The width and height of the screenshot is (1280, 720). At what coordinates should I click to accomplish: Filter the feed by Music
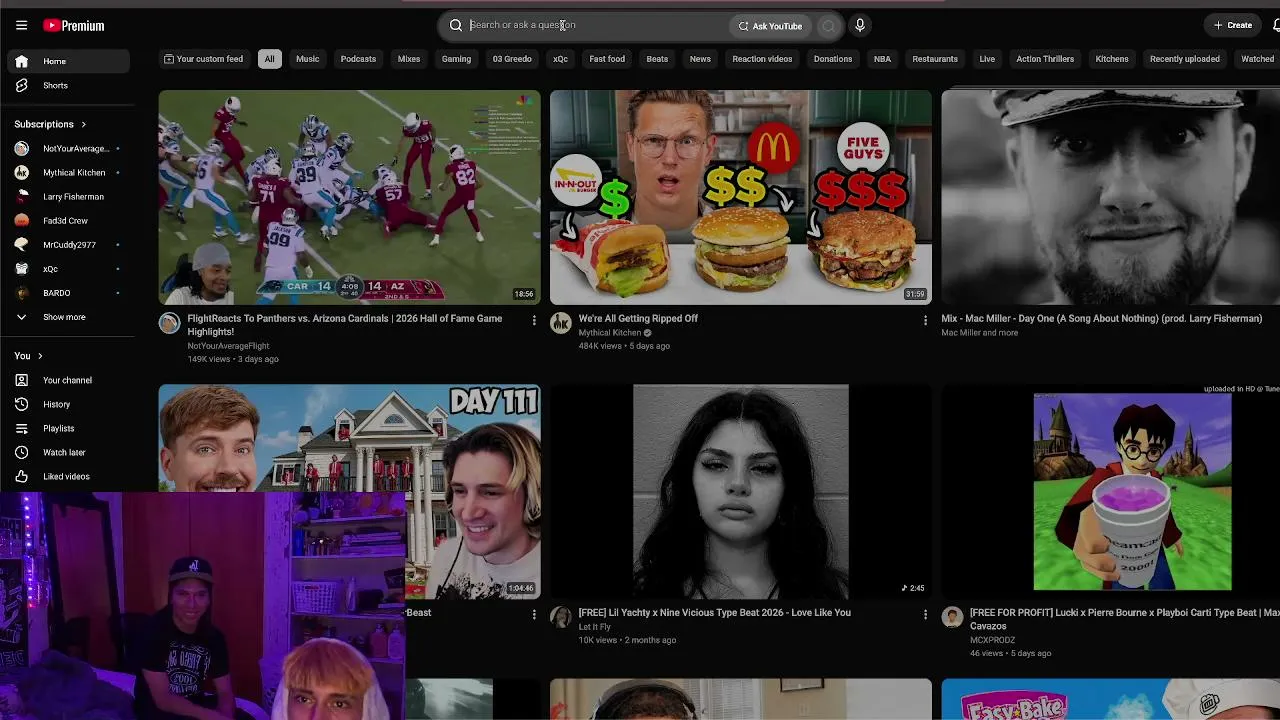click(308, 59)
